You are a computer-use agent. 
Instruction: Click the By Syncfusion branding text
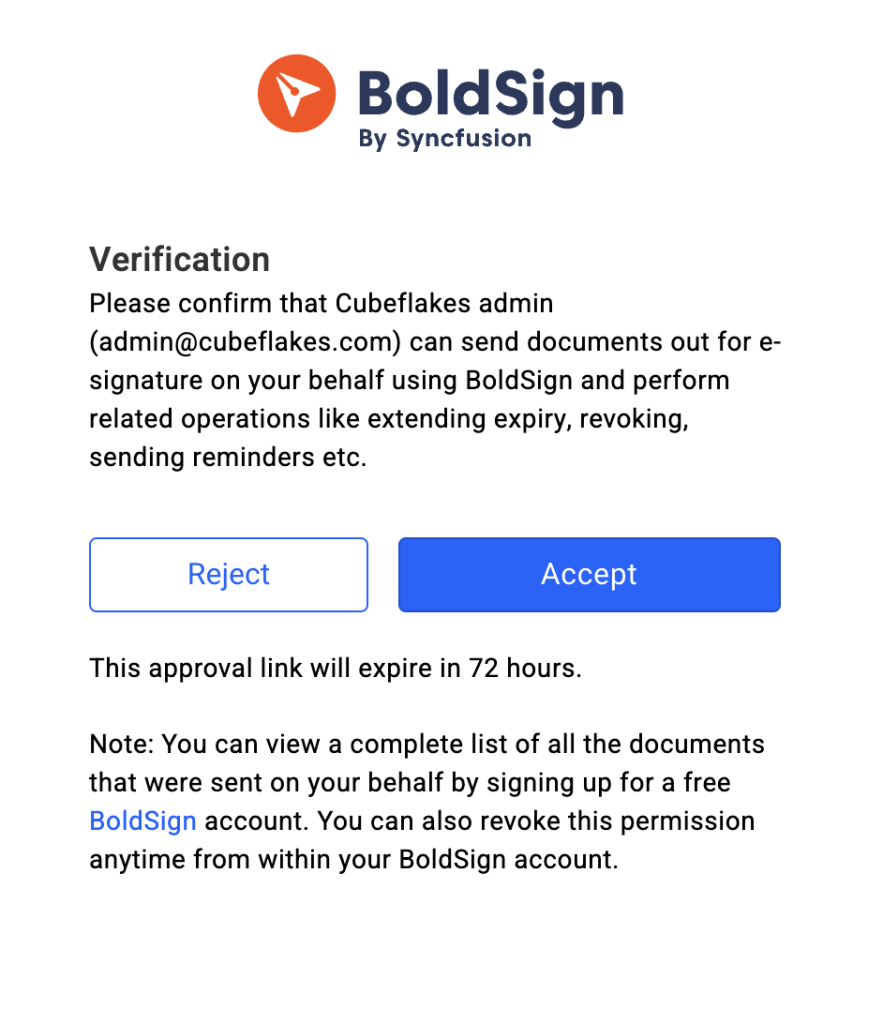[444, 139]
